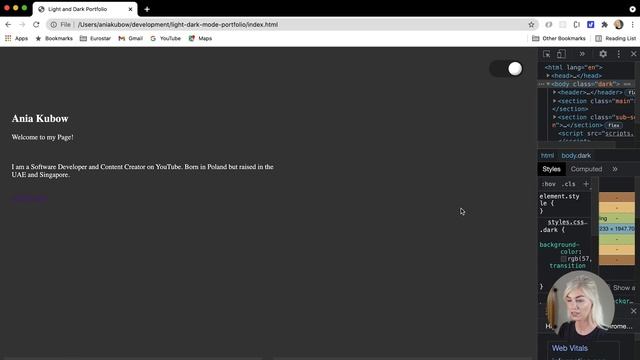Click the script src scripts link
Viewport: 640px width, 360px height.
pyautogui.click(x=618, y=133)
